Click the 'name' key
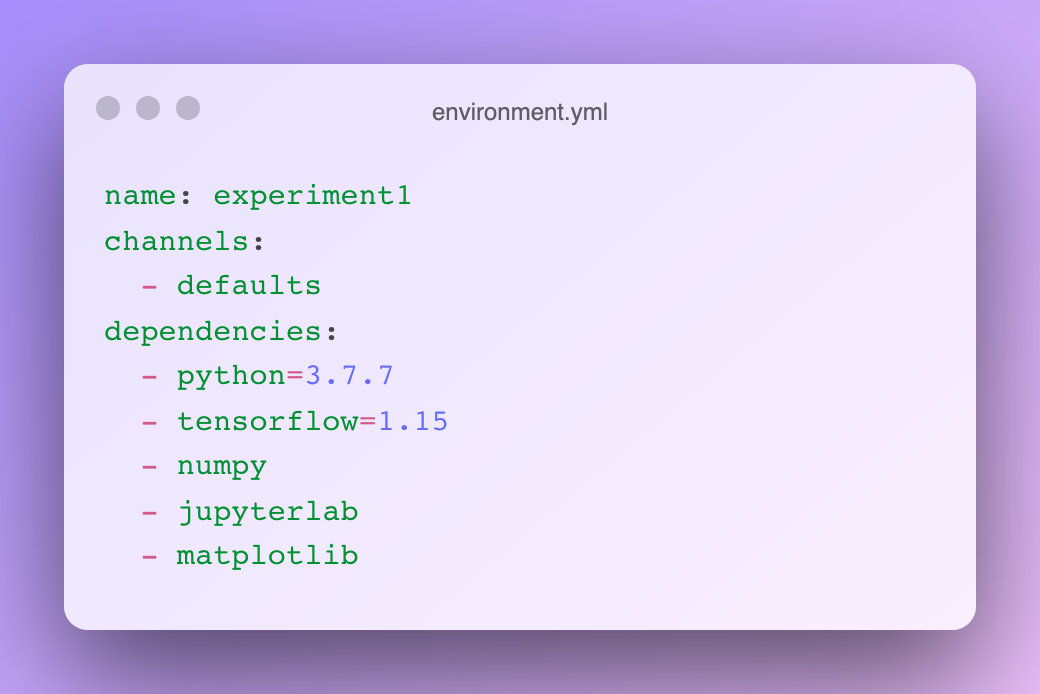1040x694 pixels. [x=140, y=196]
